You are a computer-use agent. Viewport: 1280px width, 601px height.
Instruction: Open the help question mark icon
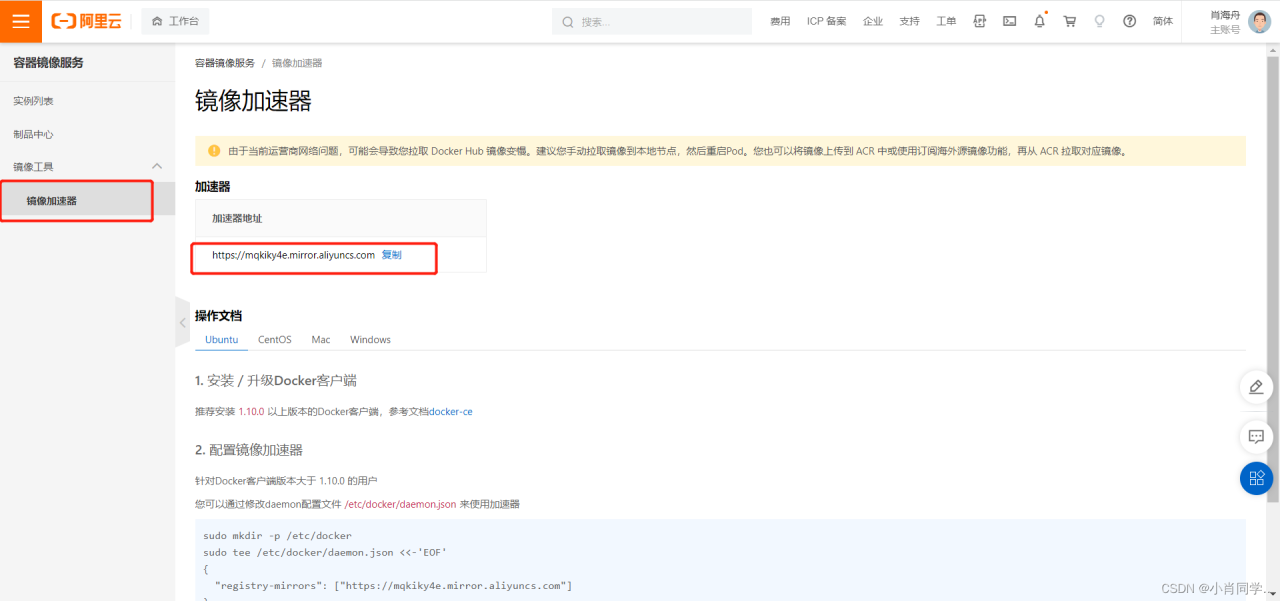click(x=1129, y=20)
